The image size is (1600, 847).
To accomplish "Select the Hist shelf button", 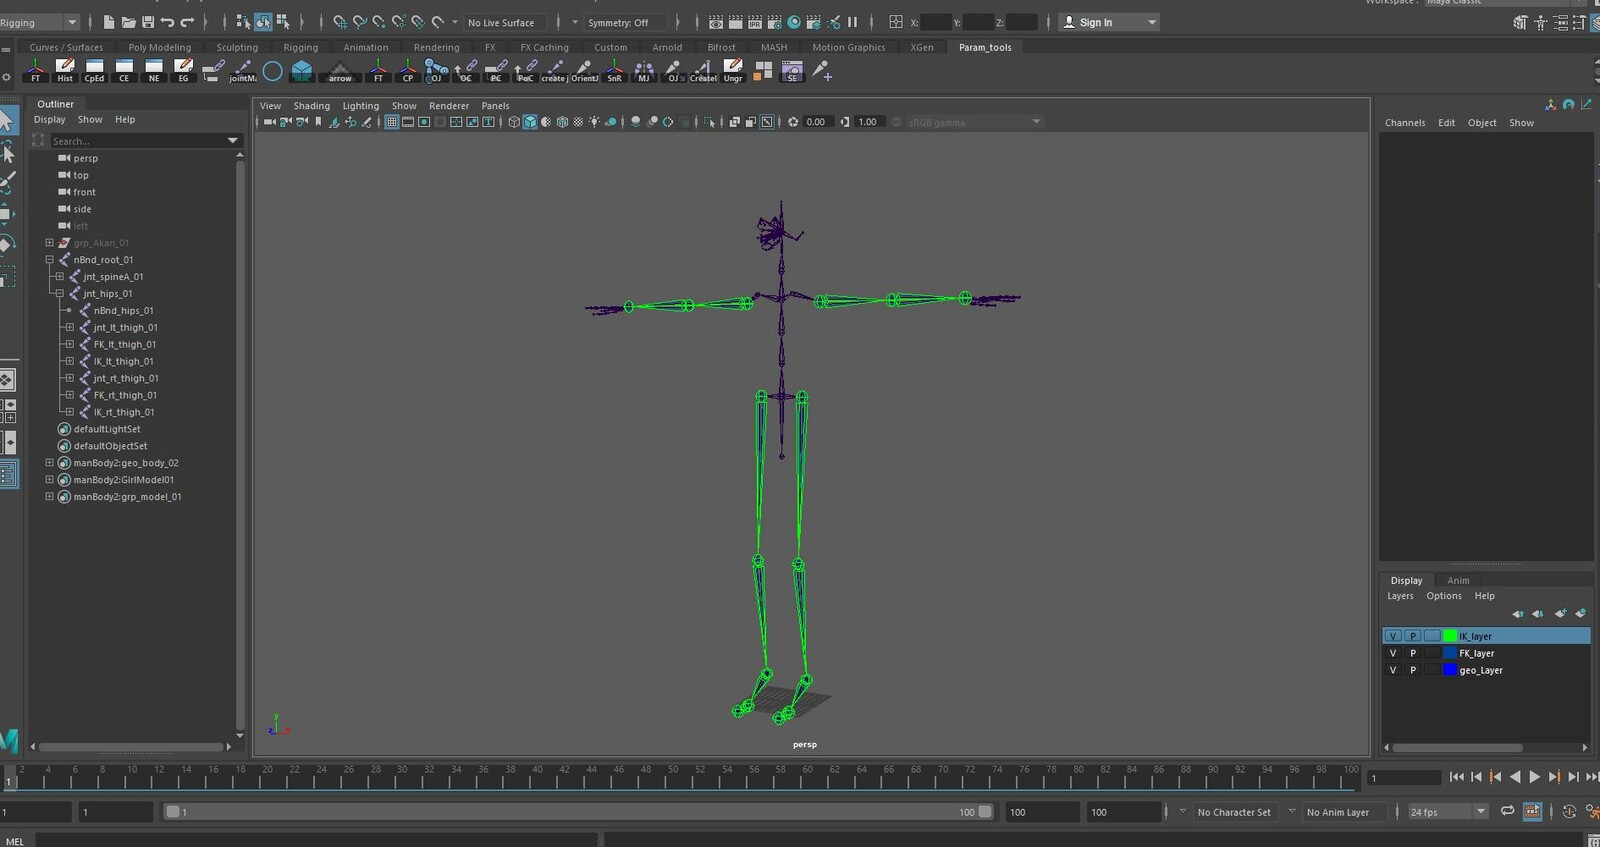I will (65, 70).
